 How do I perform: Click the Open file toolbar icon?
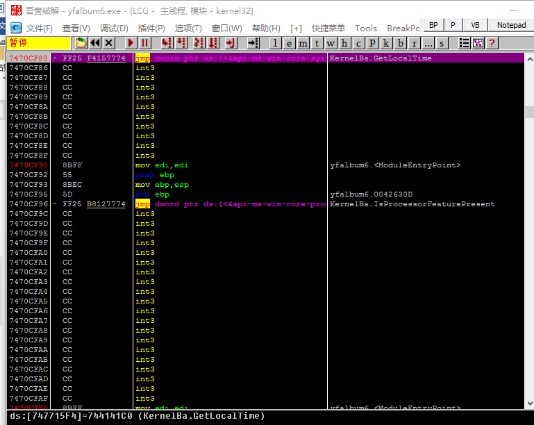pos(81,43)
